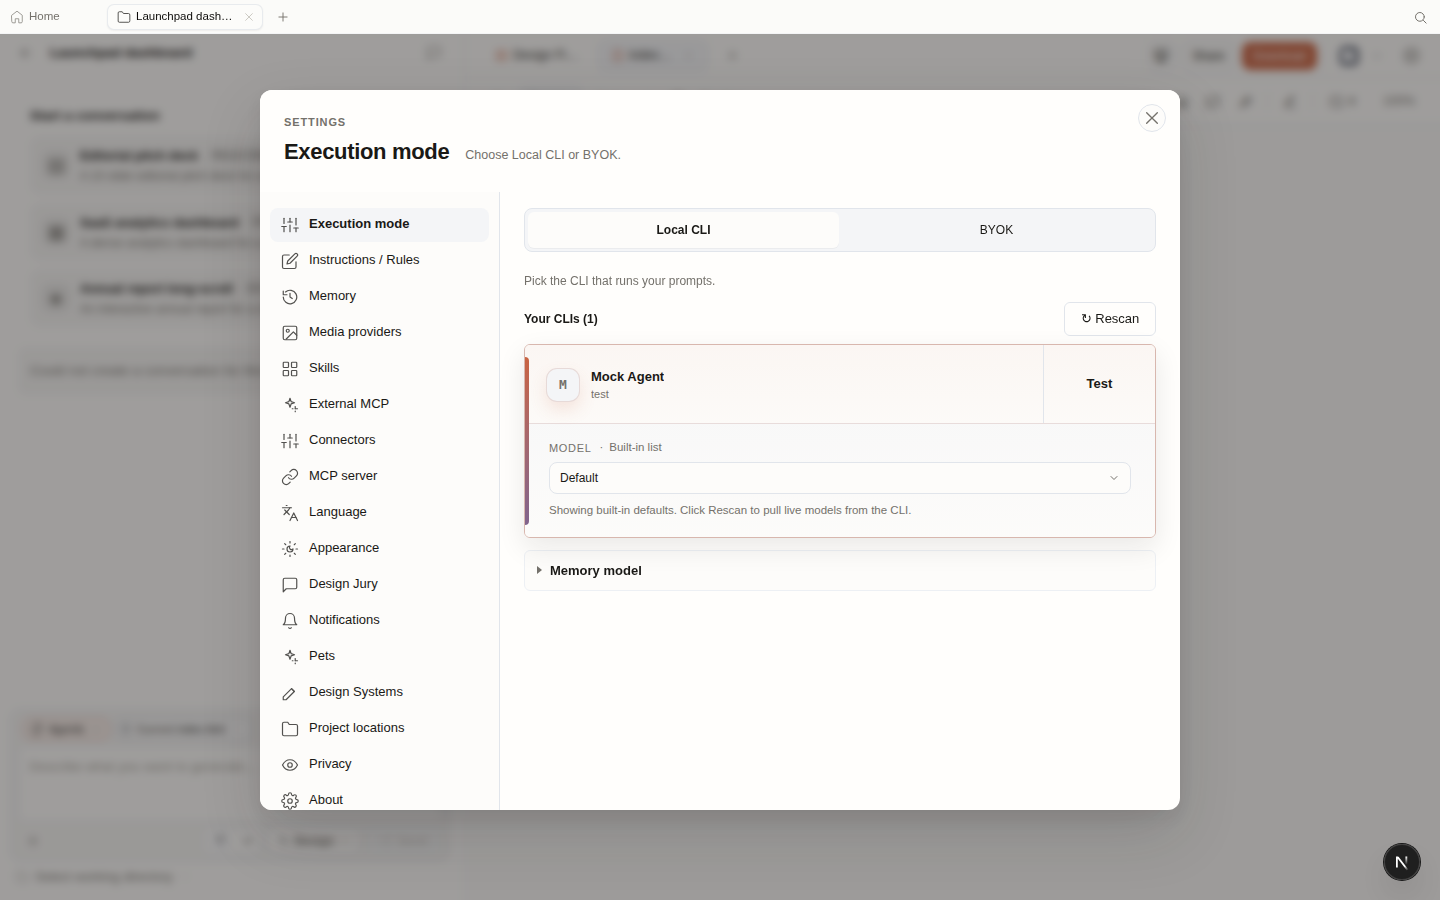Click the Pets sparkle icon
Image resolution: width=1440 pixels, height=900 pixels.
(x=290, y=657)
